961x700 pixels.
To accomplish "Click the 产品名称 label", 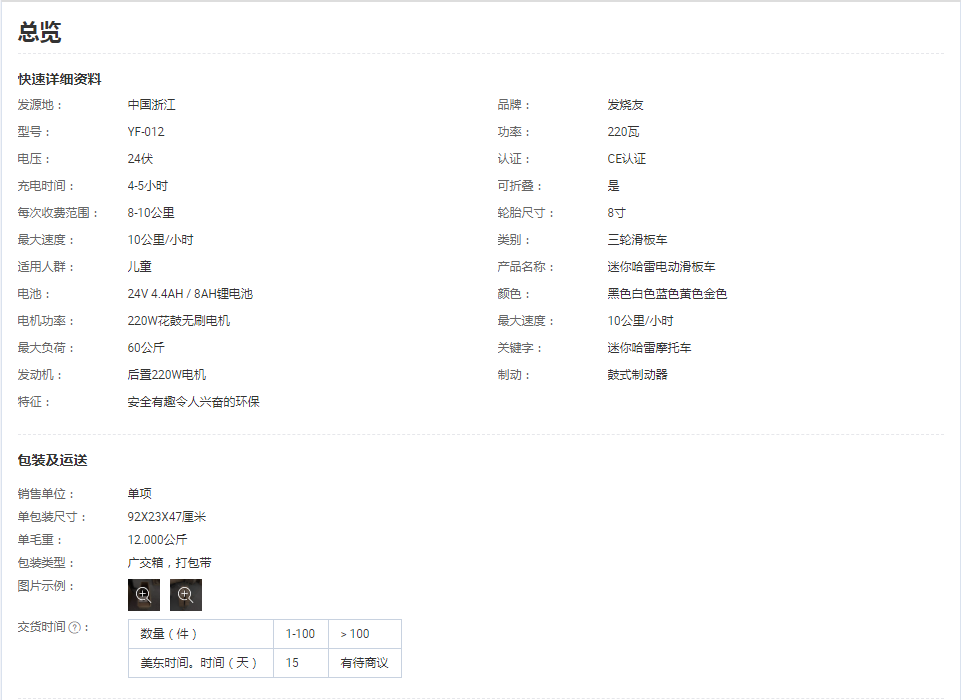I will (x=526, y=267).
